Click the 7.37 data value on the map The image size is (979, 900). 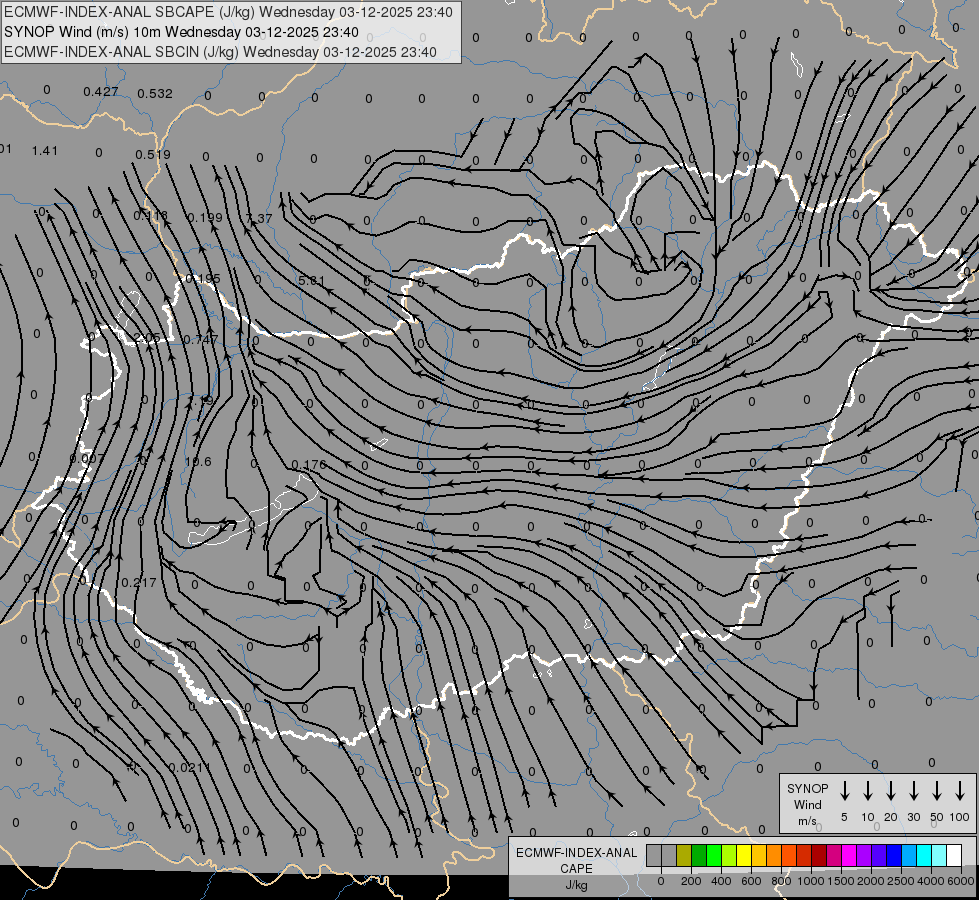[259, 218]
